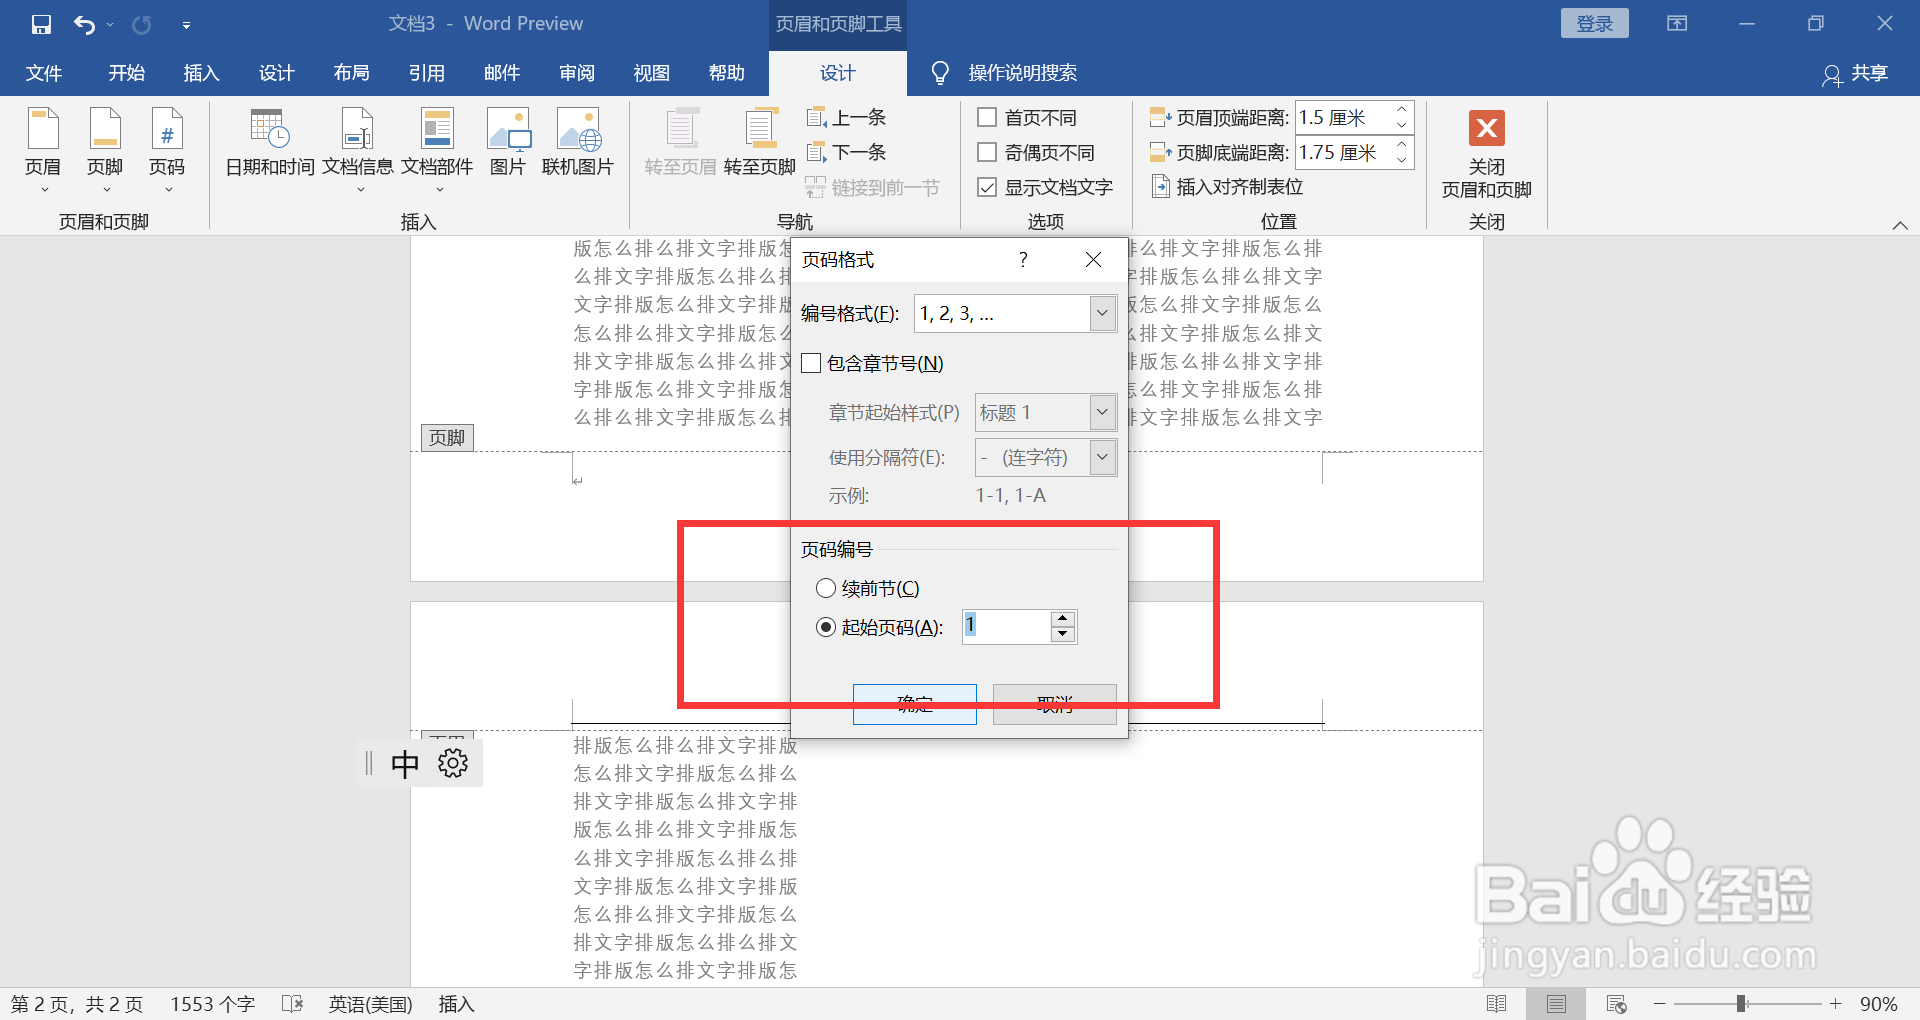Switch to the 布局 tab
This screenshot has height=1020, width=1920.
(x=352, y=73)
